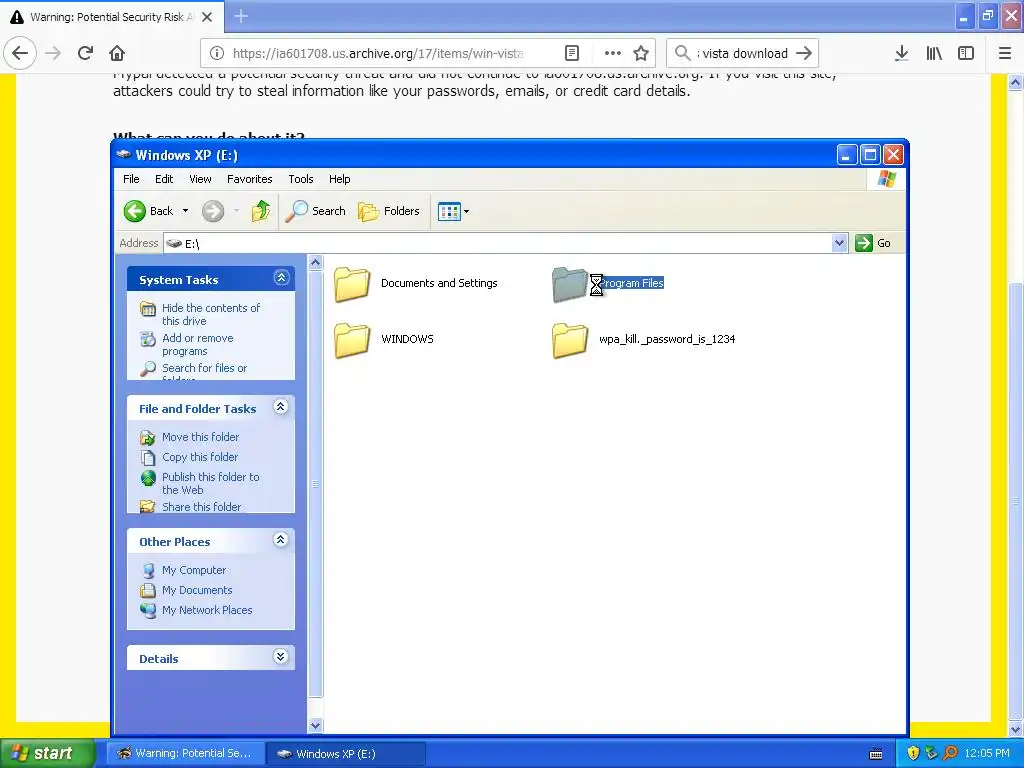Select the Documents and Settings folder icon
Viewport: 1024px width, 768px height.
[x=352, y=284]
